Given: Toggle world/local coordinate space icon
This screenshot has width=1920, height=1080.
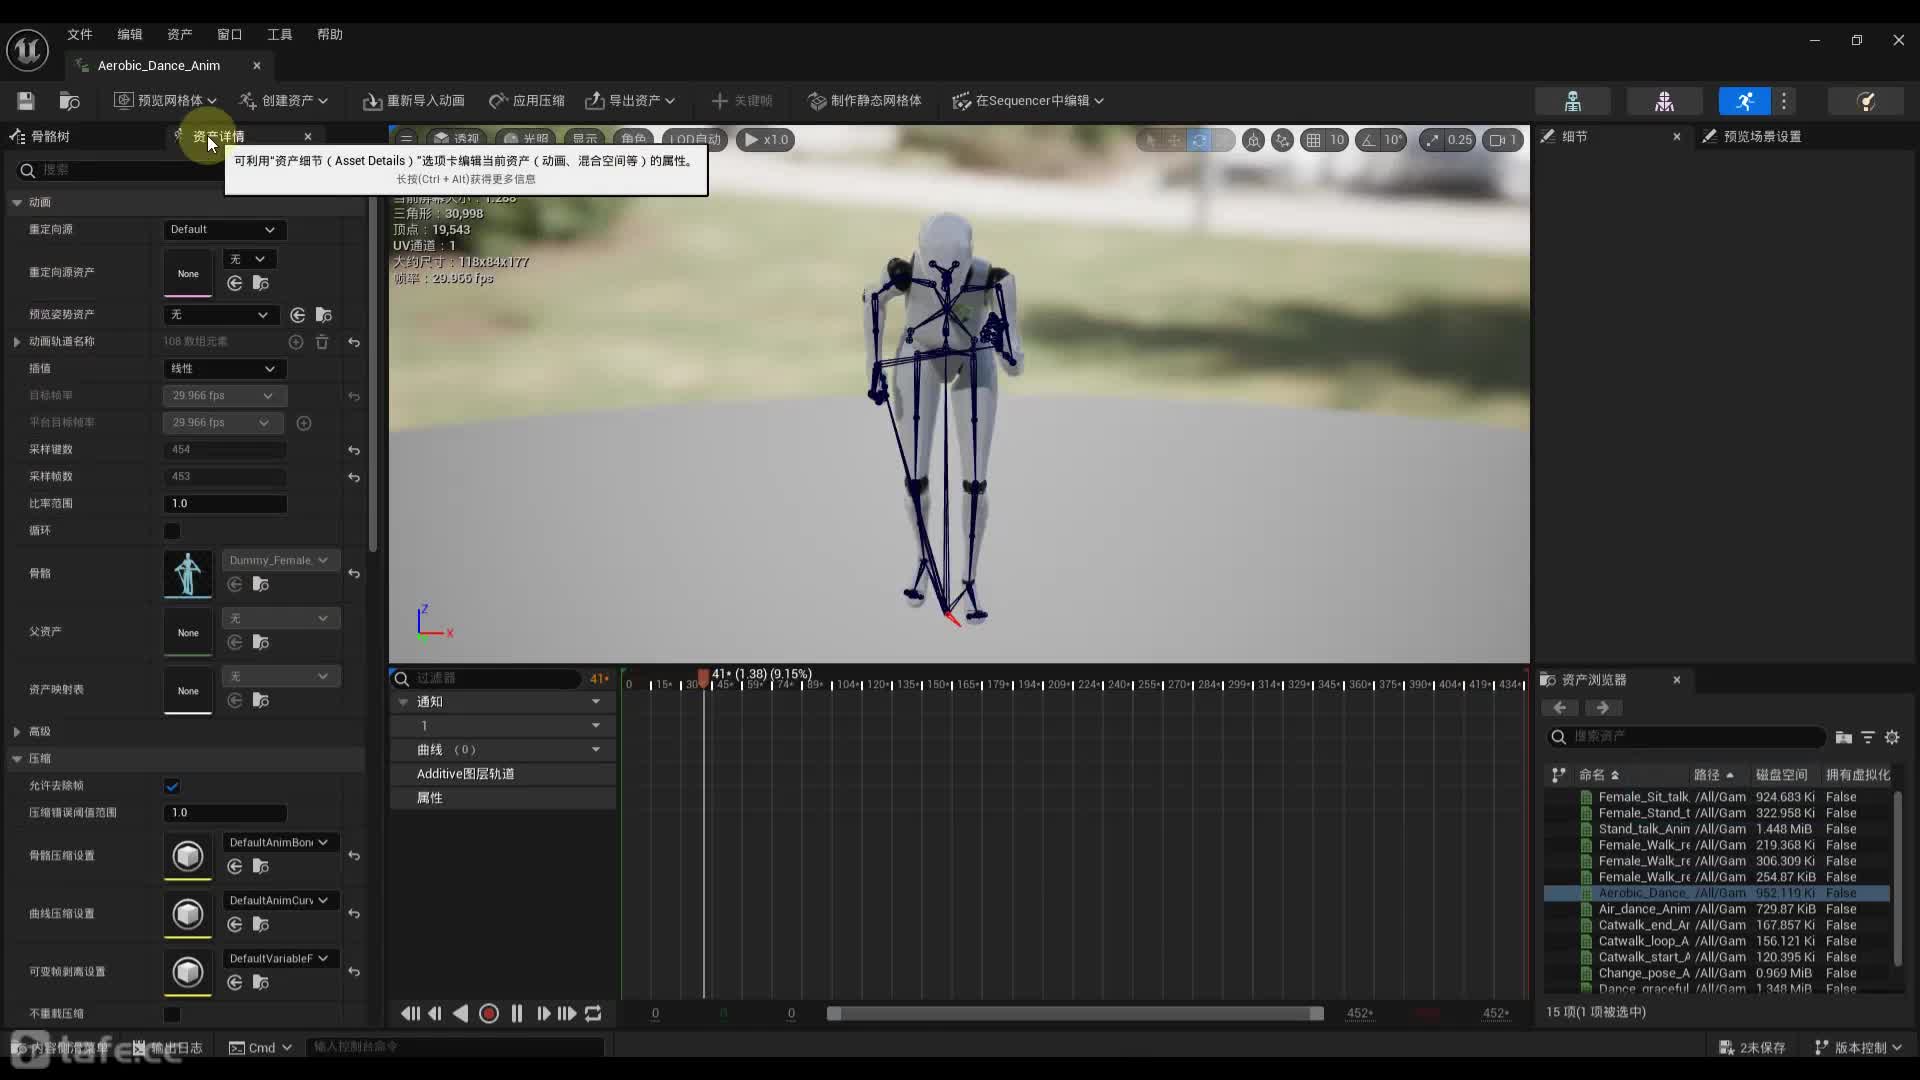Looking at the screenshot, I should click(x=1253, y=140).
